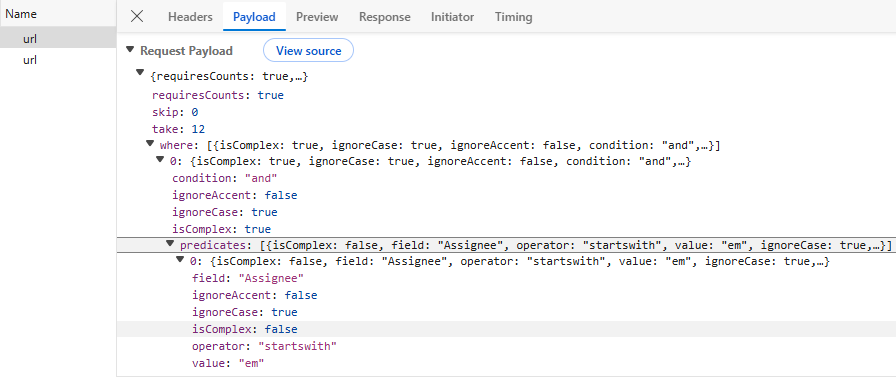Select the ignoreCase: true line under field
The width and height of the screenshot is (896, 377).
point(245,312)
